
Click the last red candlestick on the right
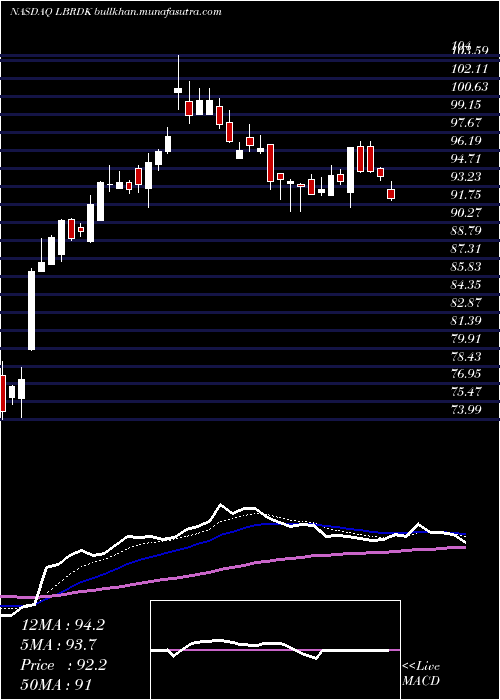tap(391, 194)
